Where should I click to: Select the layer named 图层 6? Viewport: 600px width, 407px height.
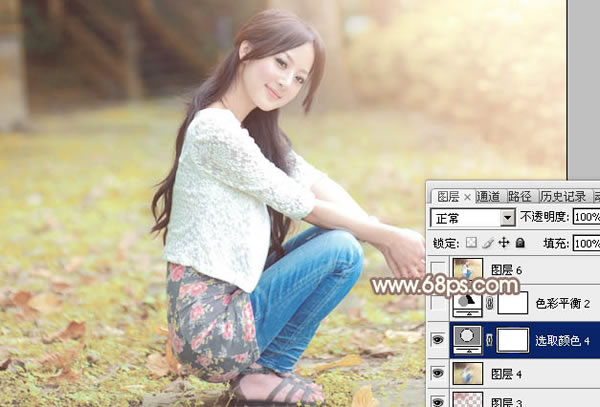506,270
